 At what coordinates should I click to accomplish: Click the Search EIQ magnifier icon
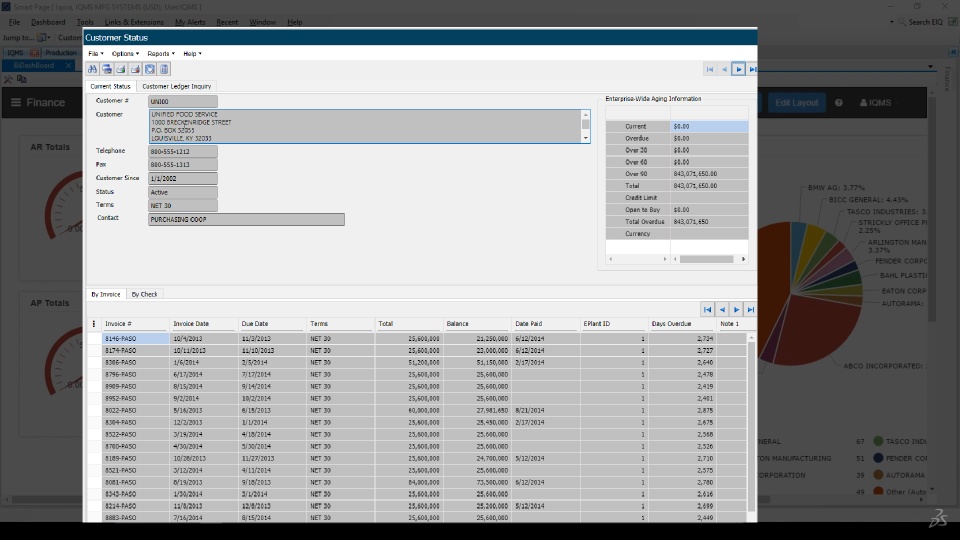(x=902, y=22)
